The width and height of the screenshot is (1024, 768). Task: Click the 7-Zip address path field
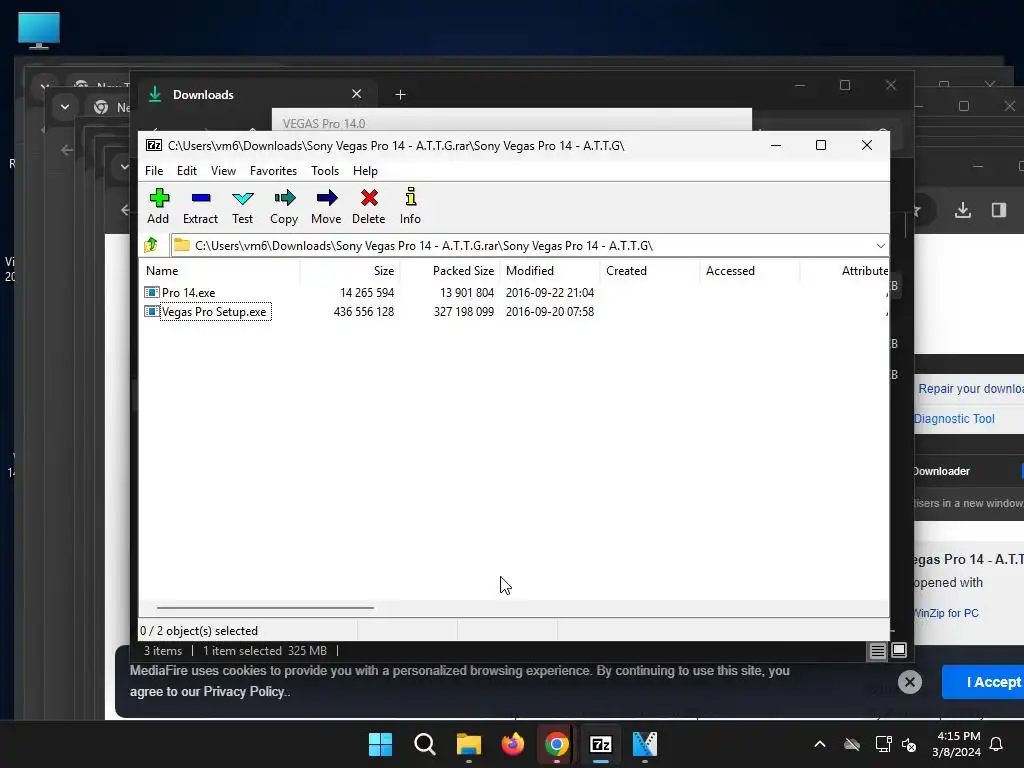pyautogui.click(x=529, y=246)
